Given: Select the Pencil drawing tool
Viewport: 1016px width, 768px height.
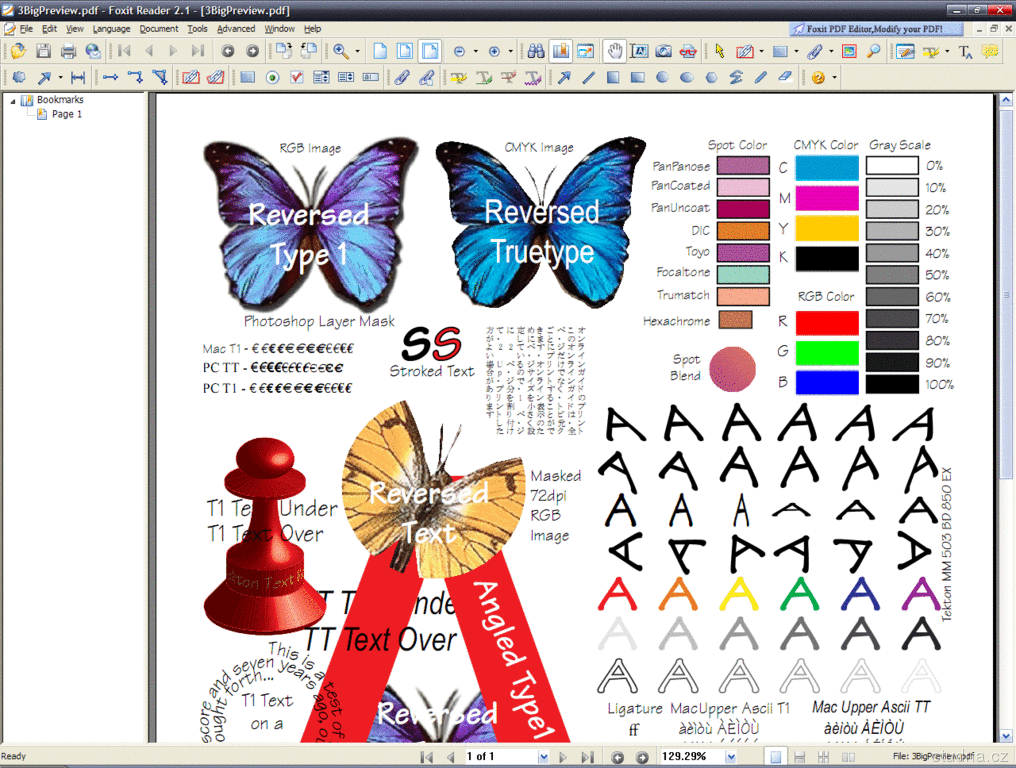Looking at the screenshot, I should pyautogui.click(x=761, y=77).
